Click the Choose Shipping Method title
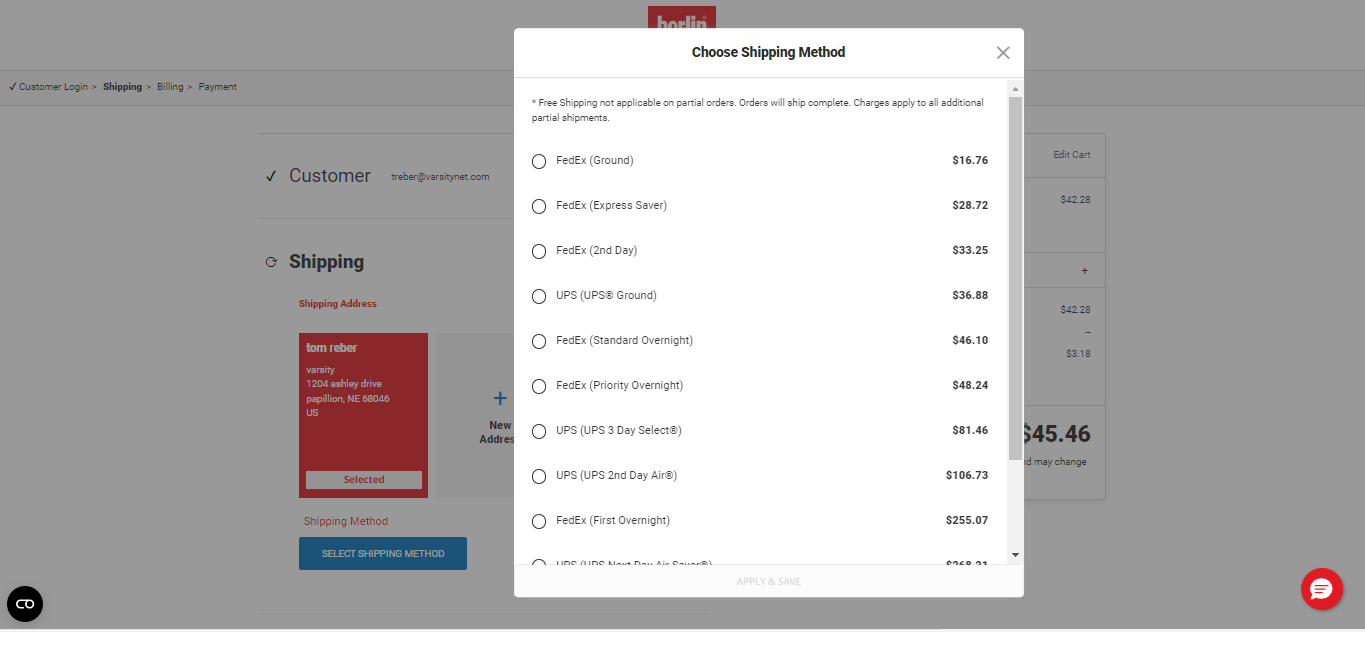The width and height of the screenshot is (1365, 670). pyautogui.click(x=768, y=52)
